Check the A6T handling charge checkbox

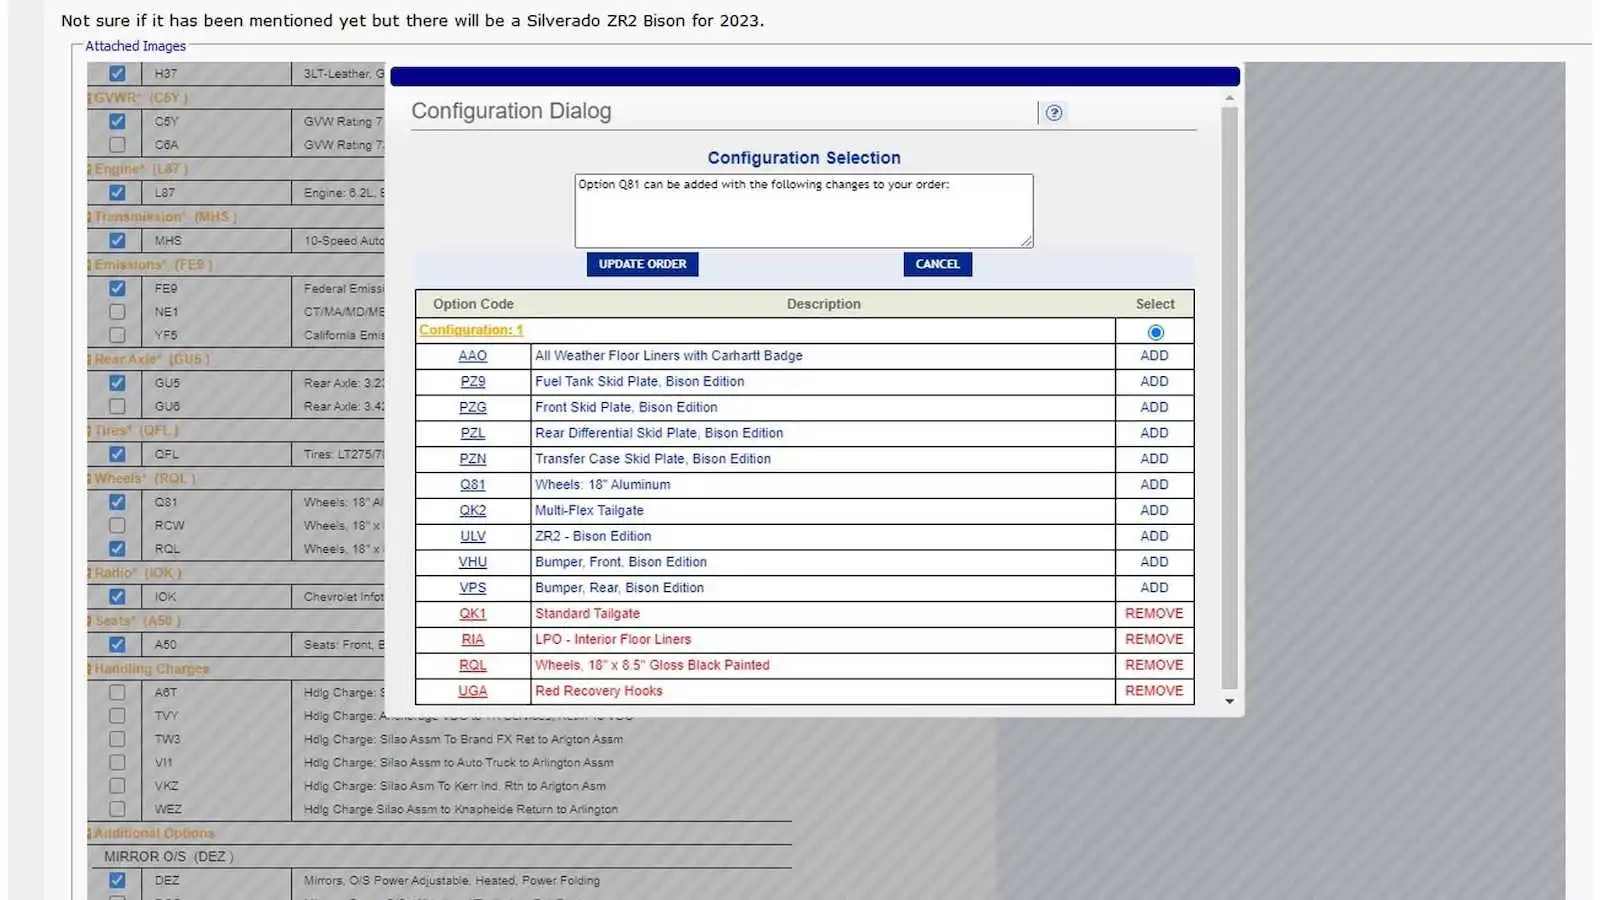coord(117,692)
